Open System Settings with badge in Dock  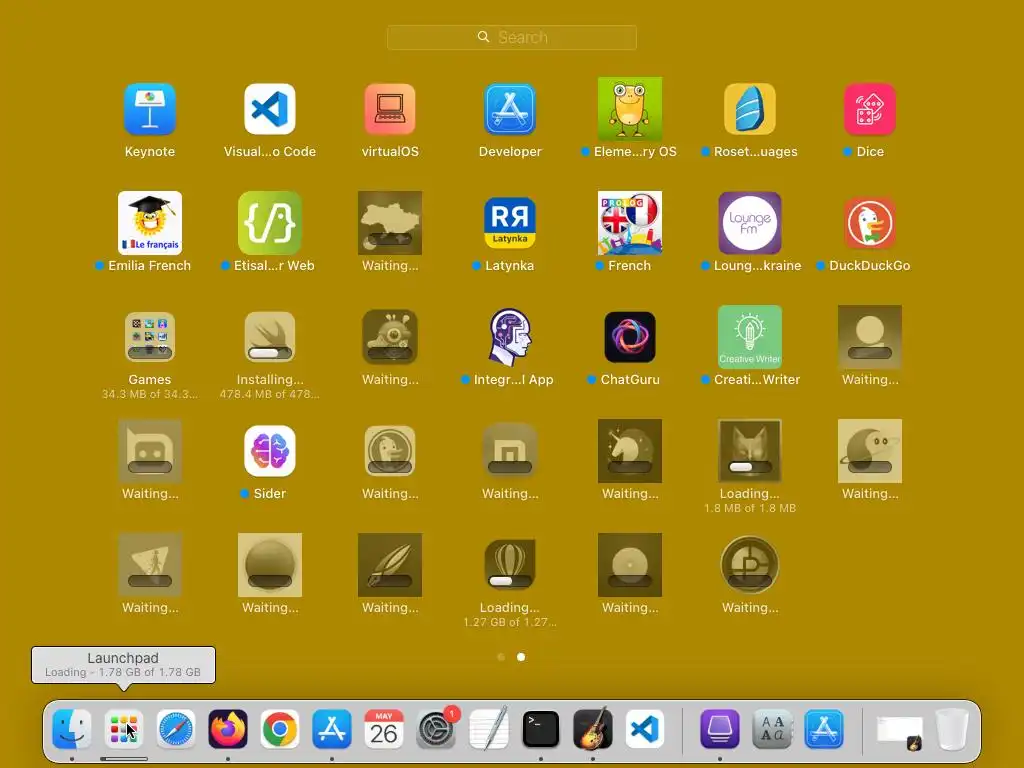pos(436,729)
